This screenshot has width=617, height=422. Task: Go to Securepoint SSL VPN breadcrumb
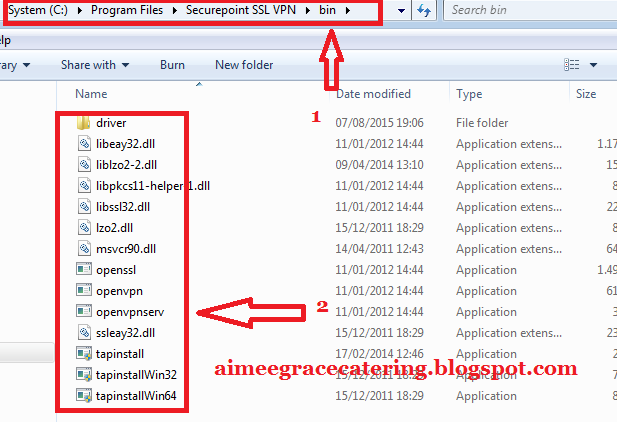point(241,10)
